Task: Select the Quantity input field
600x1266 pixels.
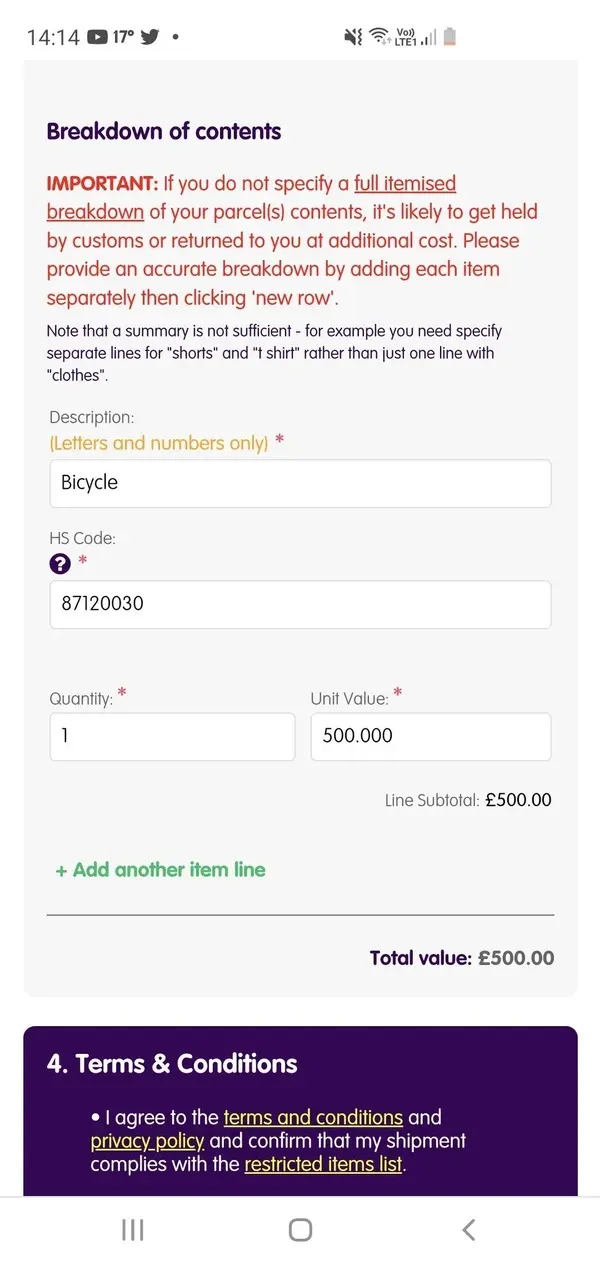Action: point(172,736)
